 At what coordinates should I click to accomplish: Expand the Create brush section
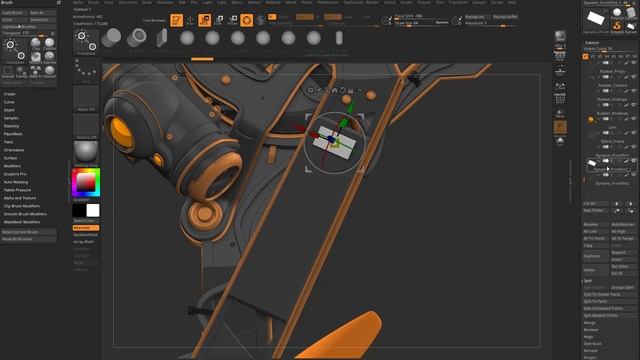pyautogui.click(x=9, y=94)
